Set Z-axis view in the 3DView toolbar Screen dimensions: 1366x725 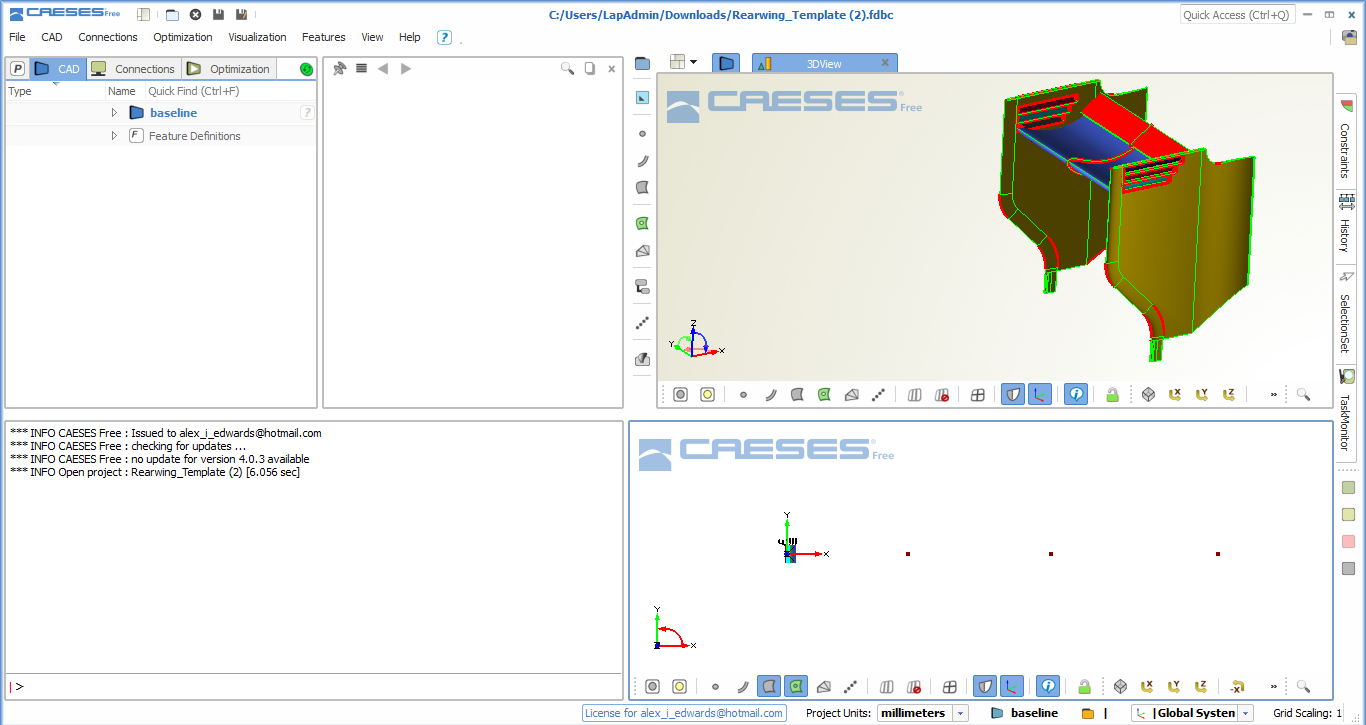[1229, 394]
